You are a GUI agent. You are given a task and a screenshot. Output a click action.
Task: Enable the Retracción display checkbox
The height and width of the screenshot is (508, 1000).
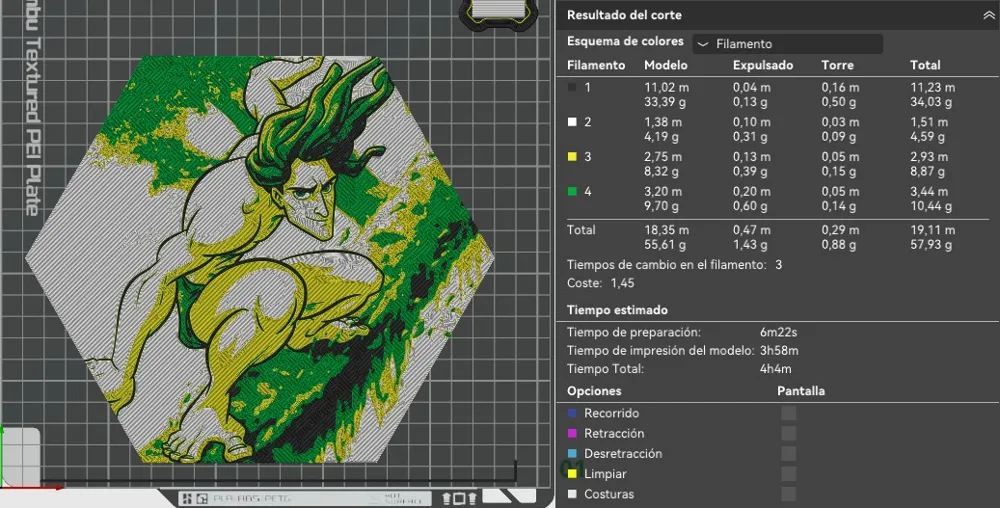tap(789, 433)
